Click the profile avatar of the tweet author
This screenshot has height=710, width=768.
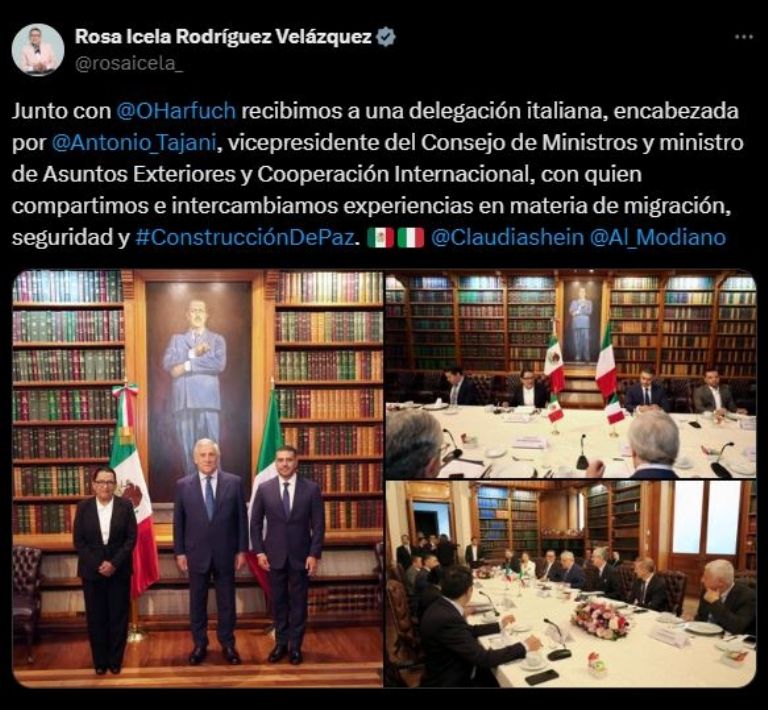coord(38,50)
